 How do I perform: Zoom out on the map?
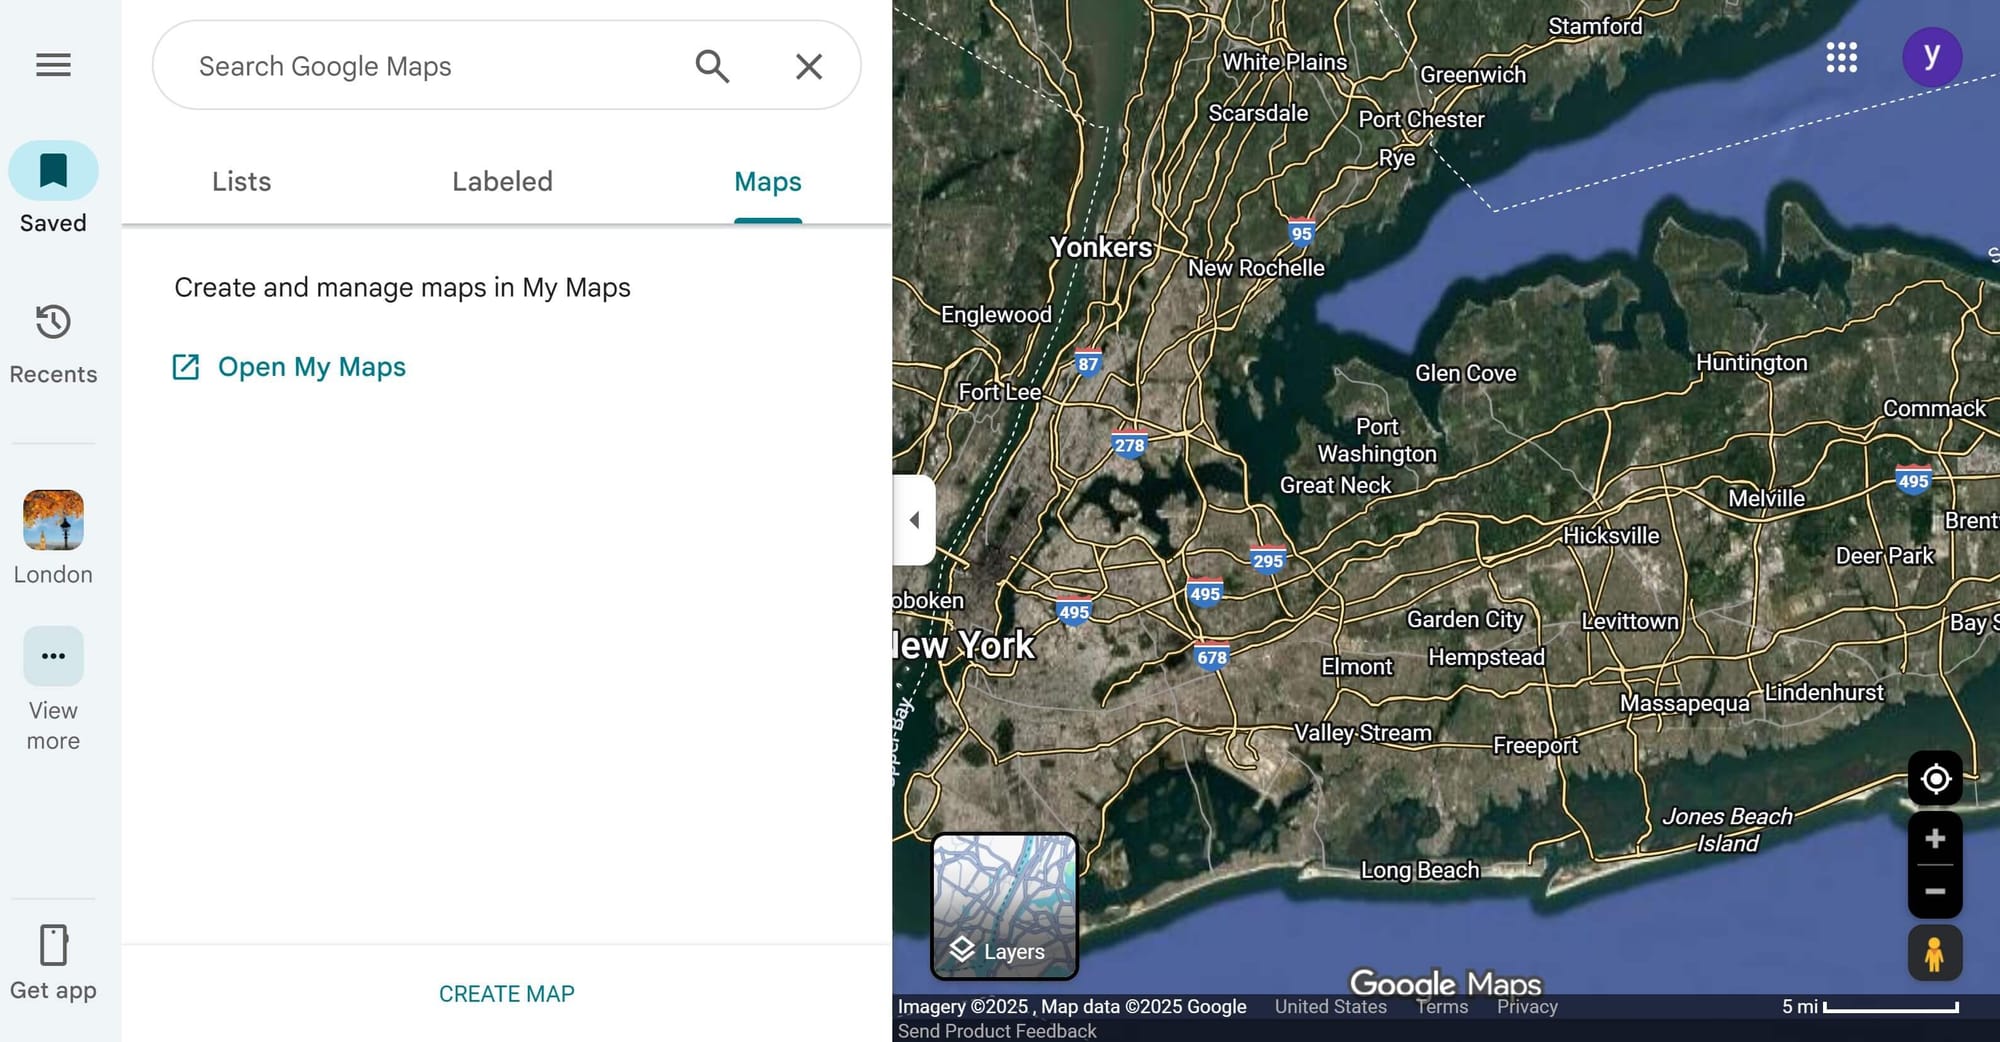point(1935,891)
